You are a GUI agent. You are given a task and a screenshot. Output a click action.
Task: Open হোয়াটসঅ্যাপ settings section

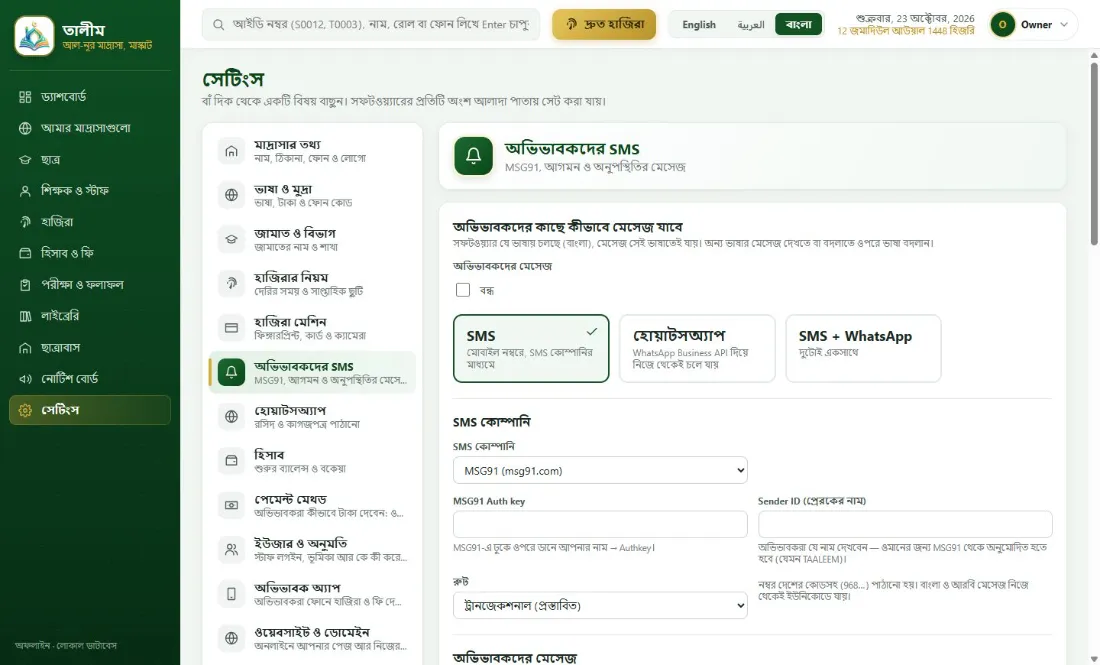pyautogui.click(x=312, y=416)
